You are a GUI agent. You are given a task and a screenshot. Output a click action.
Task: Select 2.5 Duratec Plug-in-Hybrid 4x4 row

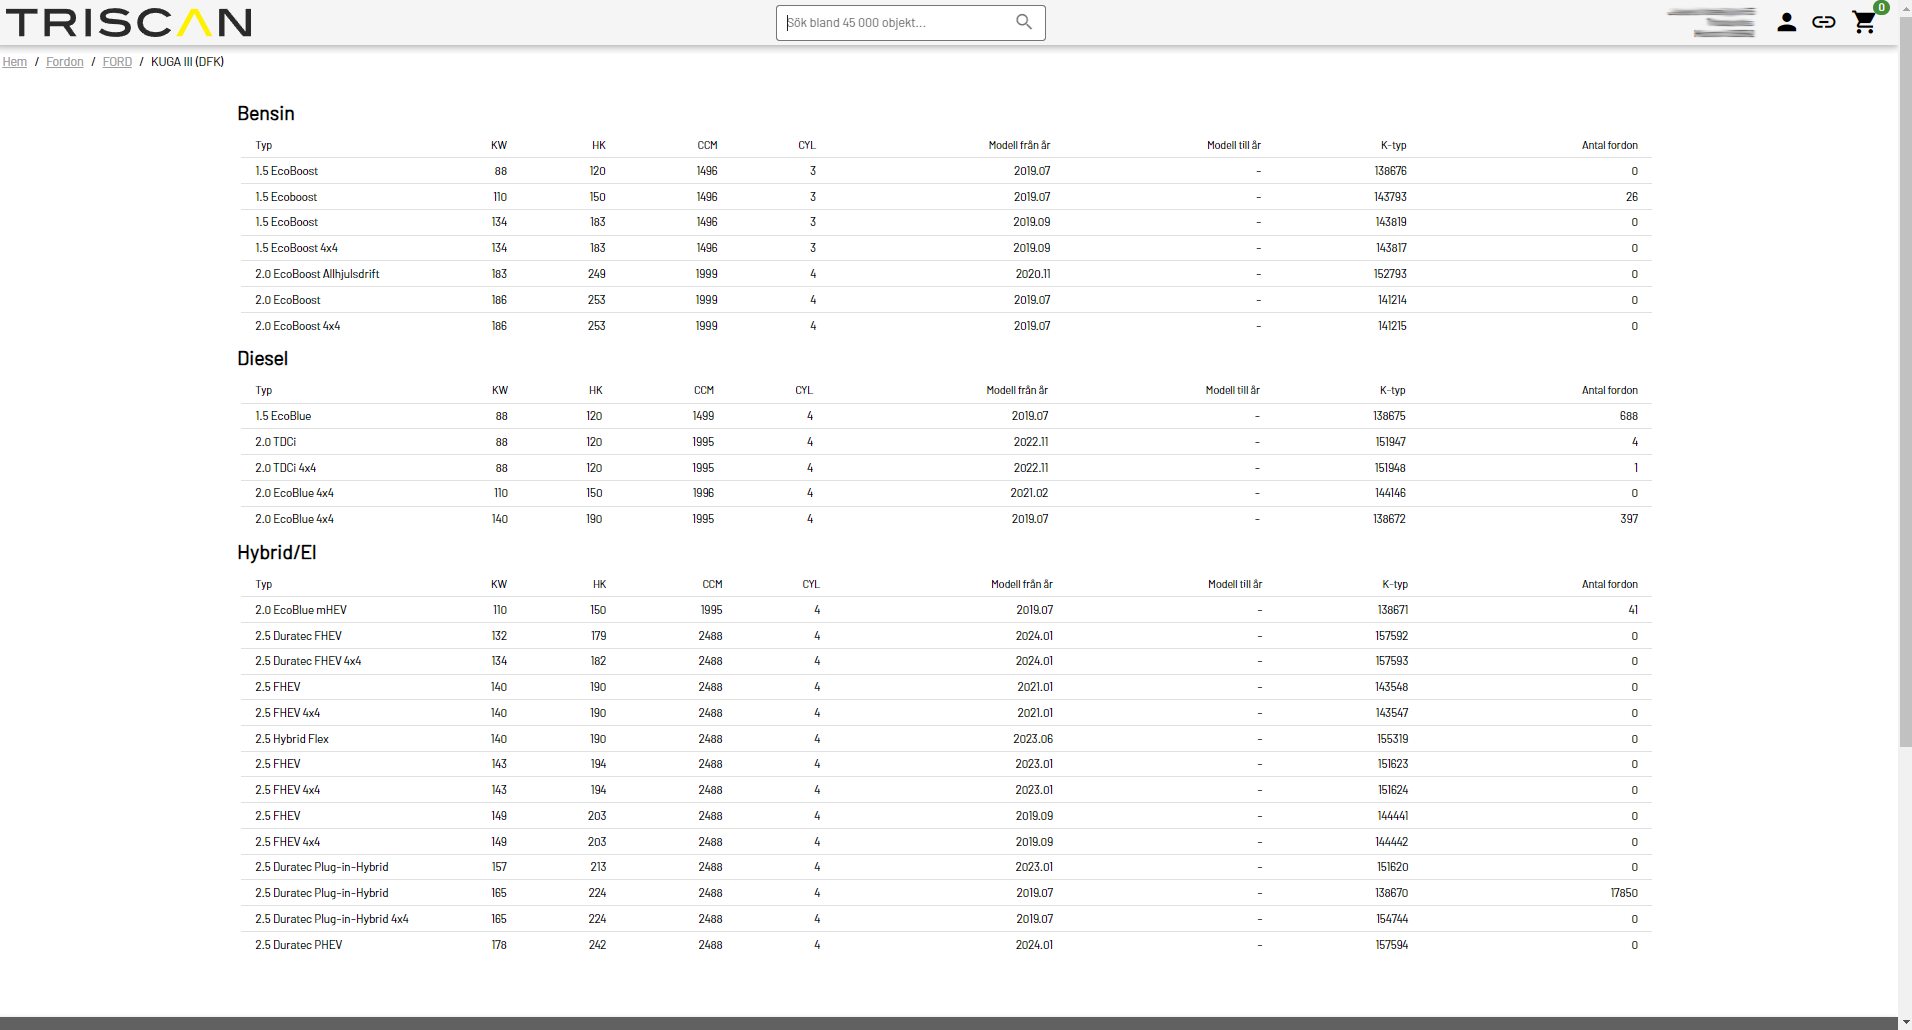point(945,919)
